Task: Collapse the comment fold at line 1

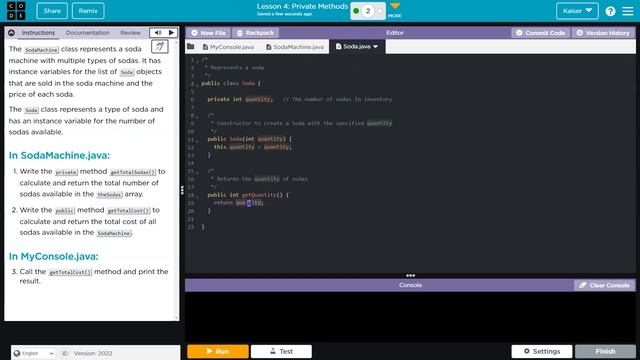Action: [x=197, y=60]
